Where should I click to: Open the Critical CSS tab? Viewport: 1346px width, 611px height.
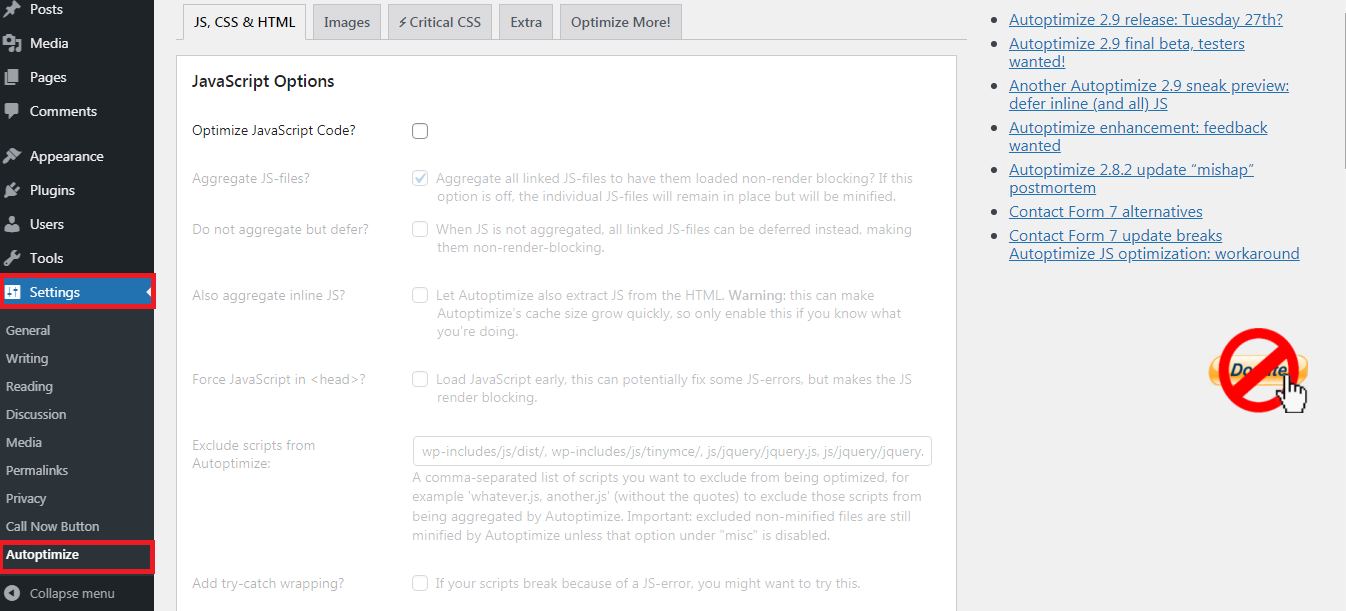coord(440,22)
